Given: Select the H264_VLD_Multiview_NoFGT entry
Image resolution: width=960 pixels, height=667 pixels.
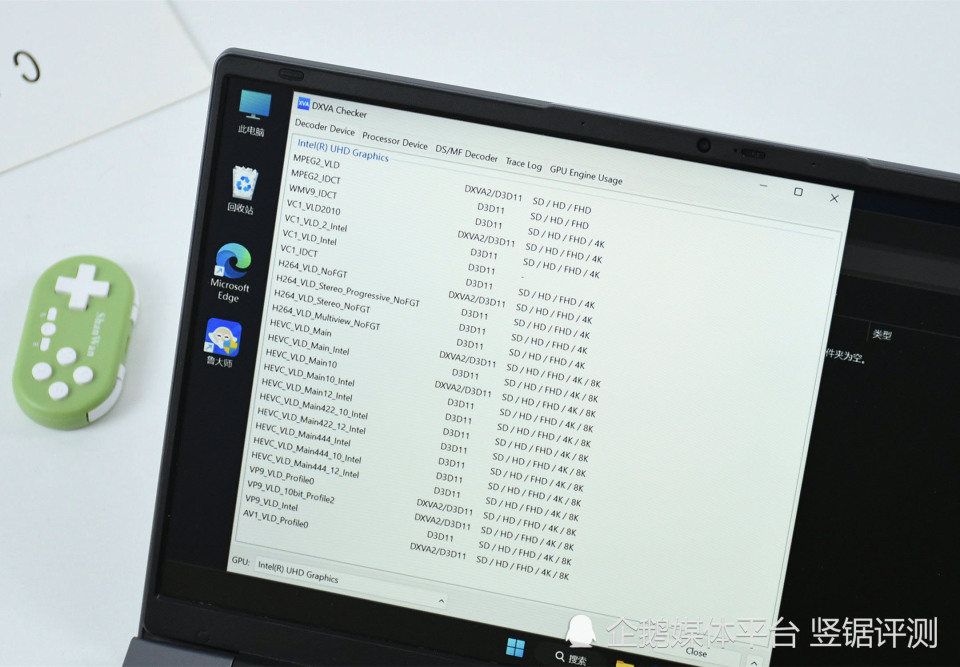Looking at the screenshot, I should (x=326, y=317).
